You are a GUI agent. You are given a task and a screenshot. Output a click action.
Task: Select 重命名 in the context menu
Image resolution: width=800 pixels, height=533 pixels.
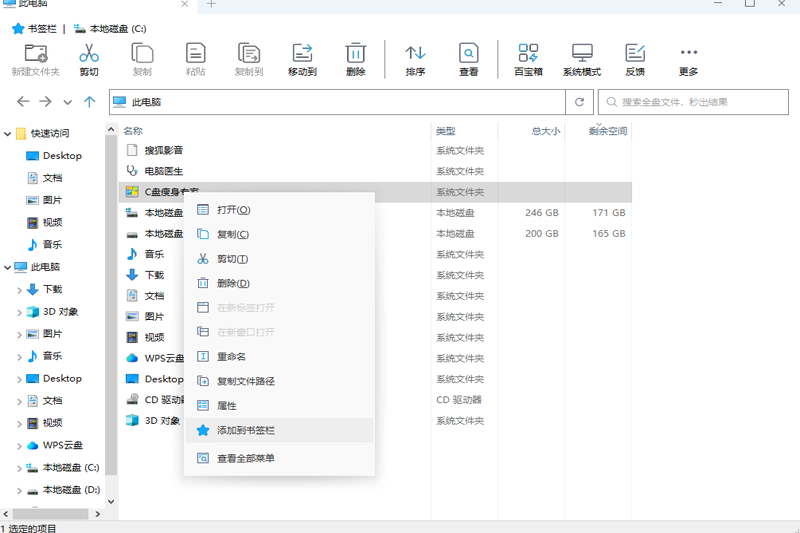pos(231,357)
